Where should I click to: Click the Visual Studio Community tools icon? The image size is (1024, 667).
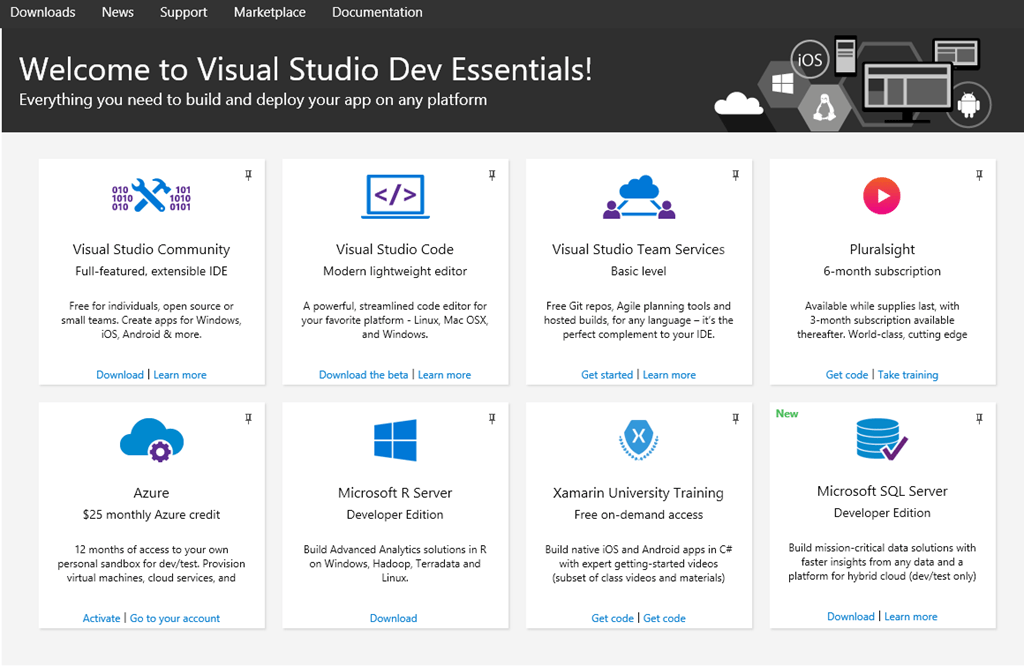(151, 195)
